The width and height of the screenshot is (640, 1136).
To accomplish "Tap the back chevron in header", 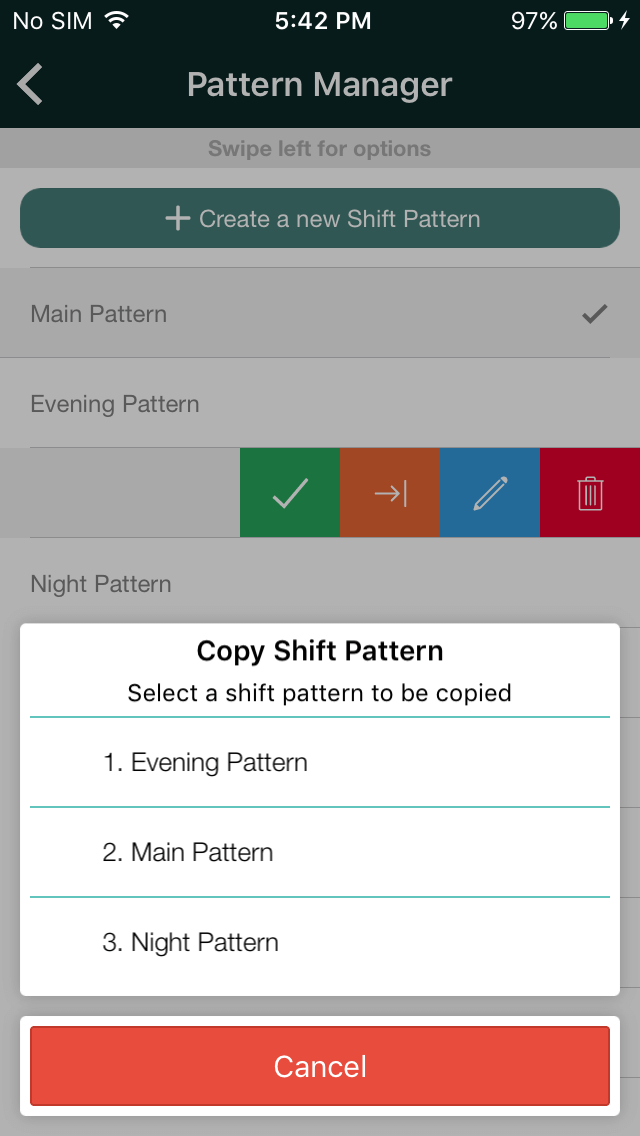I will point(30,85).
